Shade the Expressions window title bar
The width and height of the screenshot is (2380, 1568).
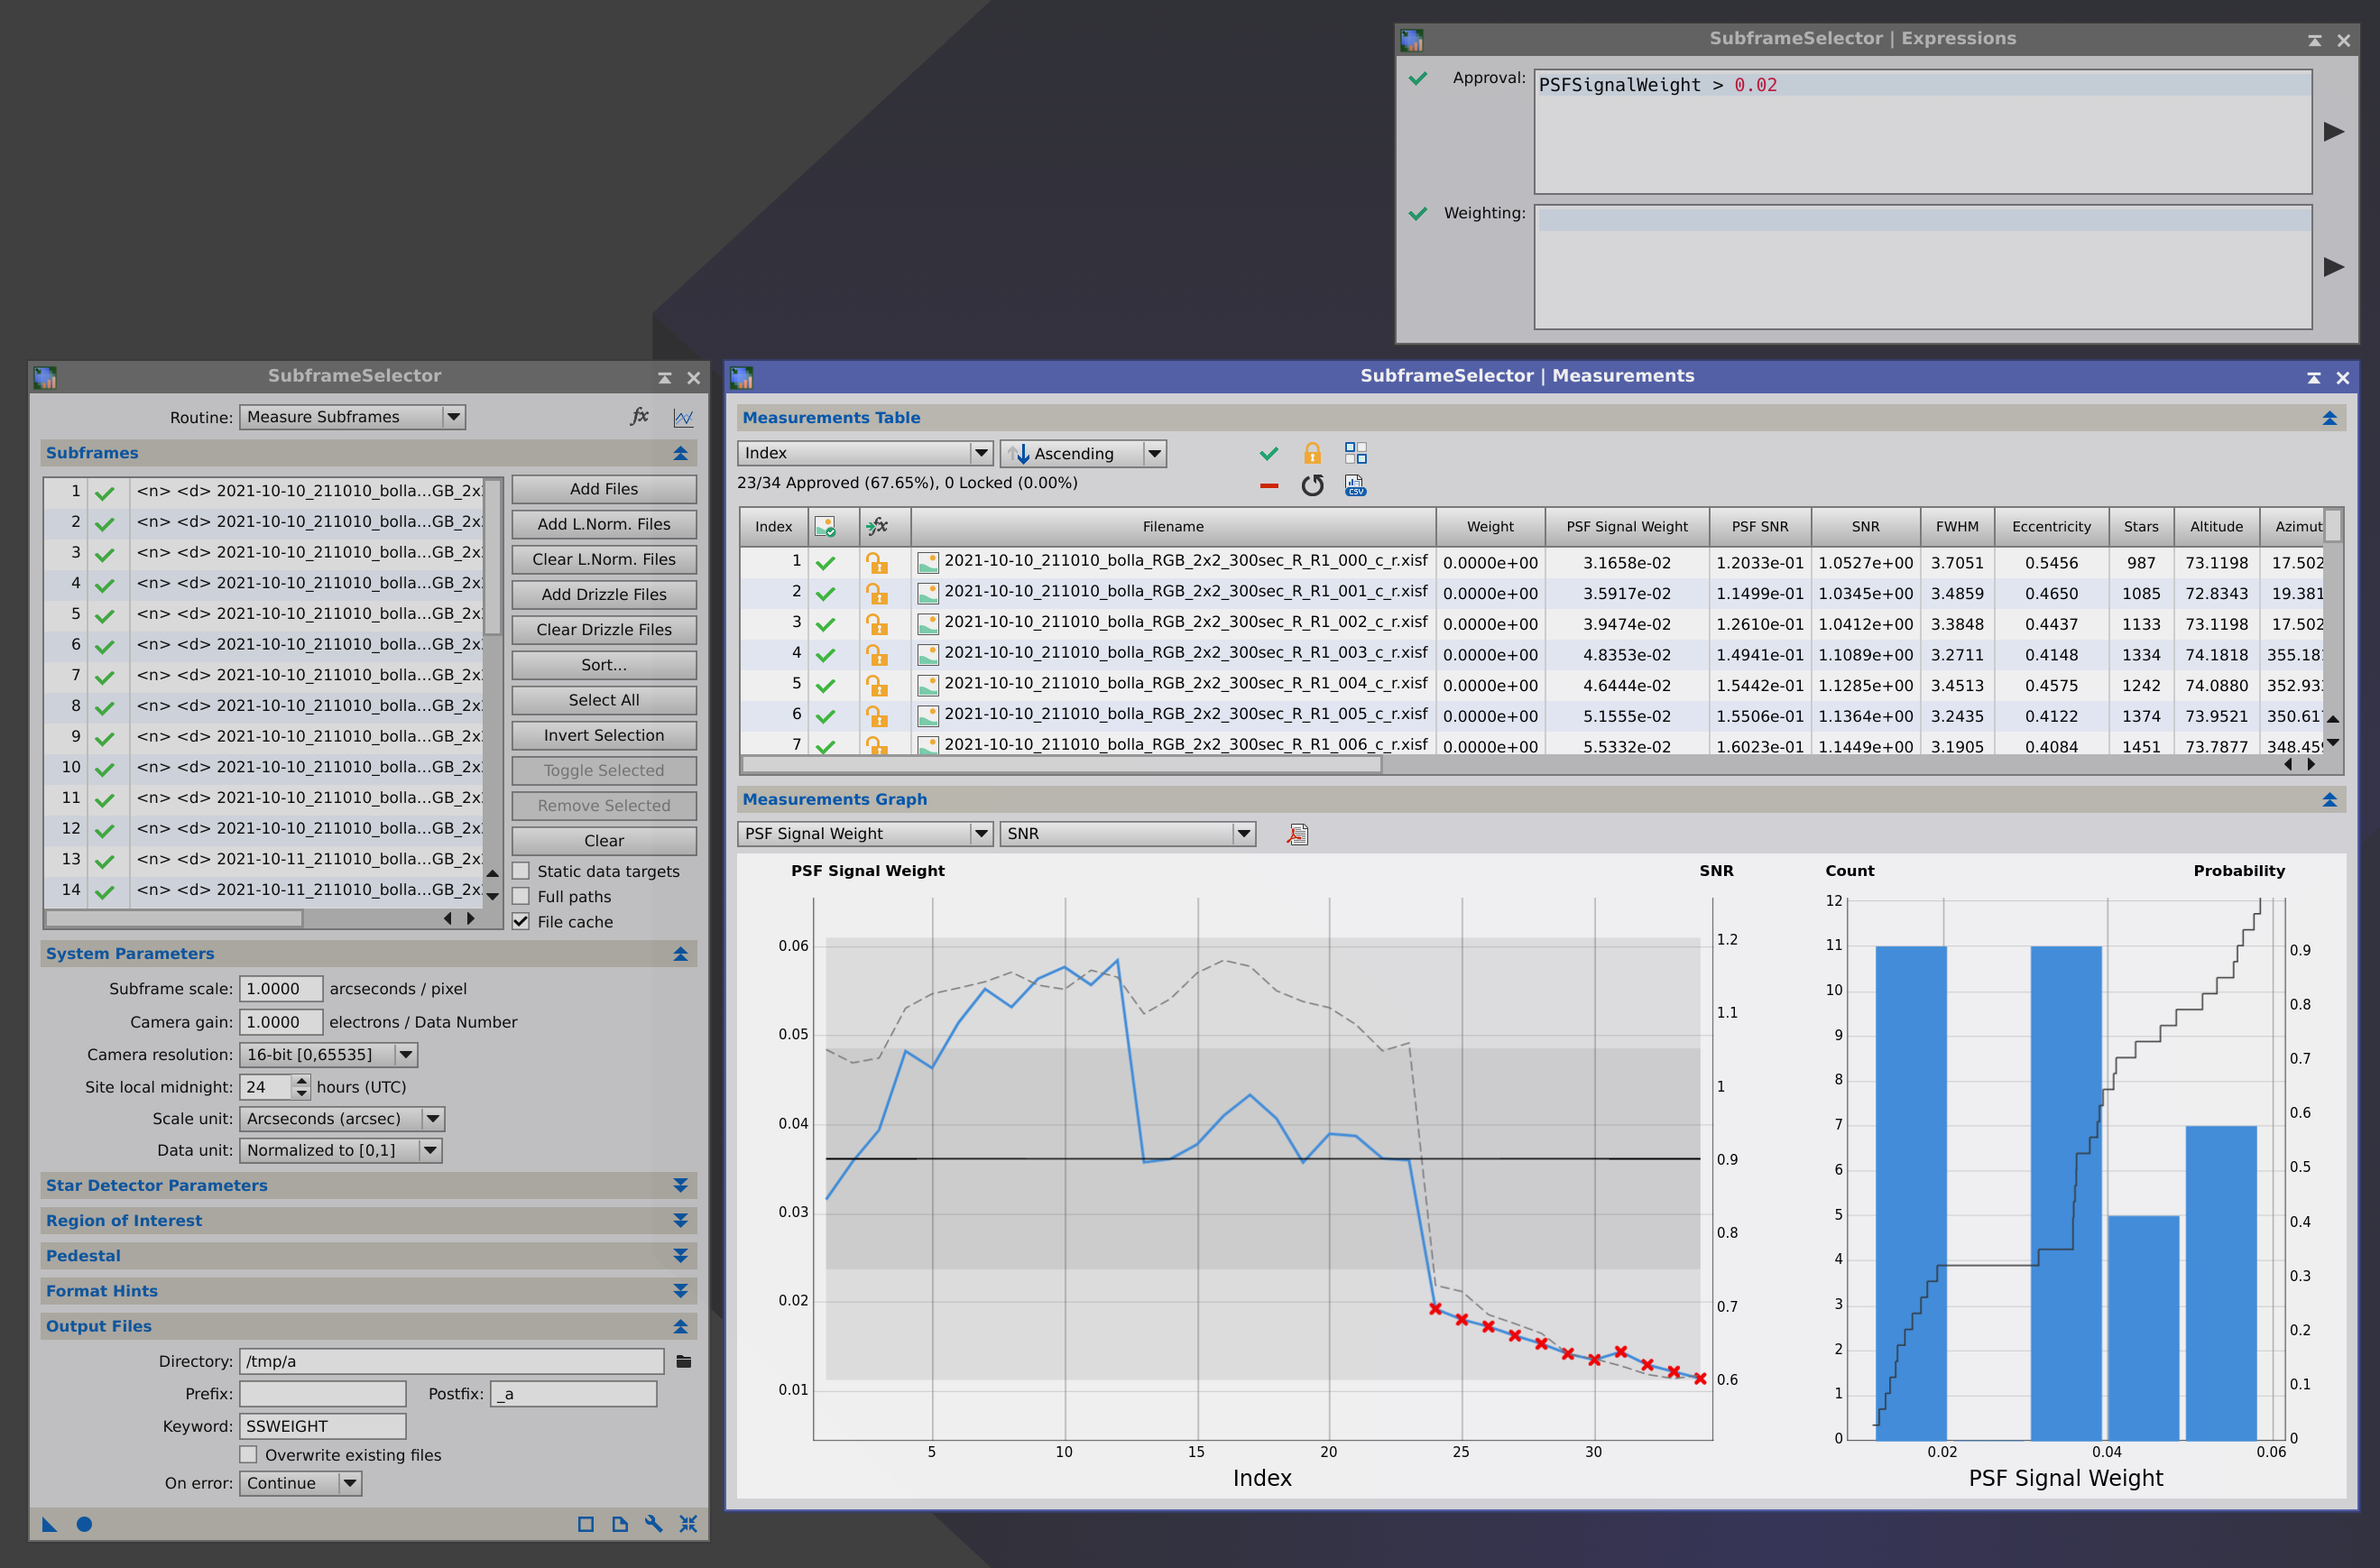point(2315,40)
